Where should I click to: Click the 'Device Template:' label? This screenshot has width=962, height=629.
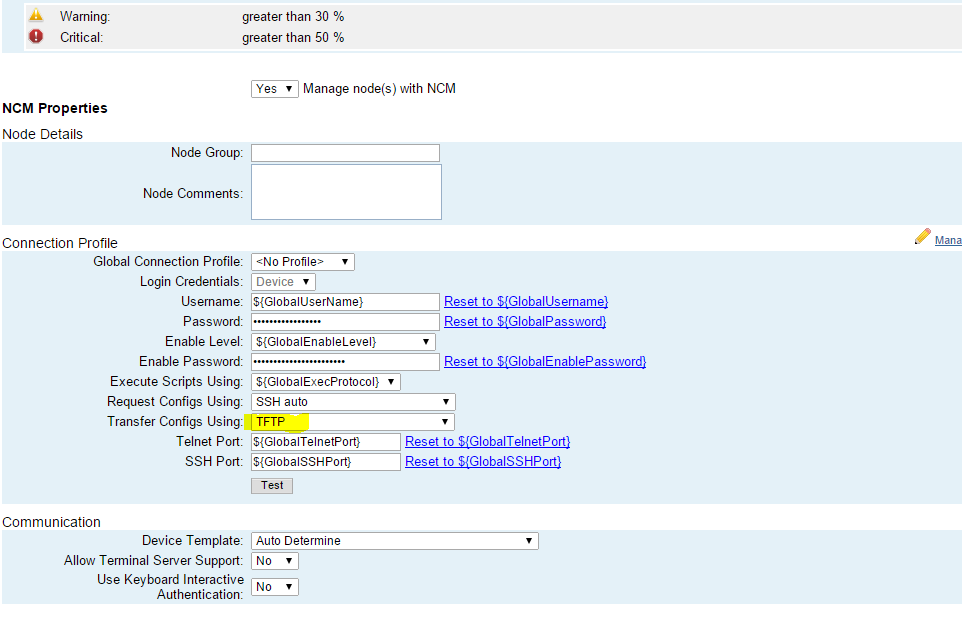[x=193, y=541]
